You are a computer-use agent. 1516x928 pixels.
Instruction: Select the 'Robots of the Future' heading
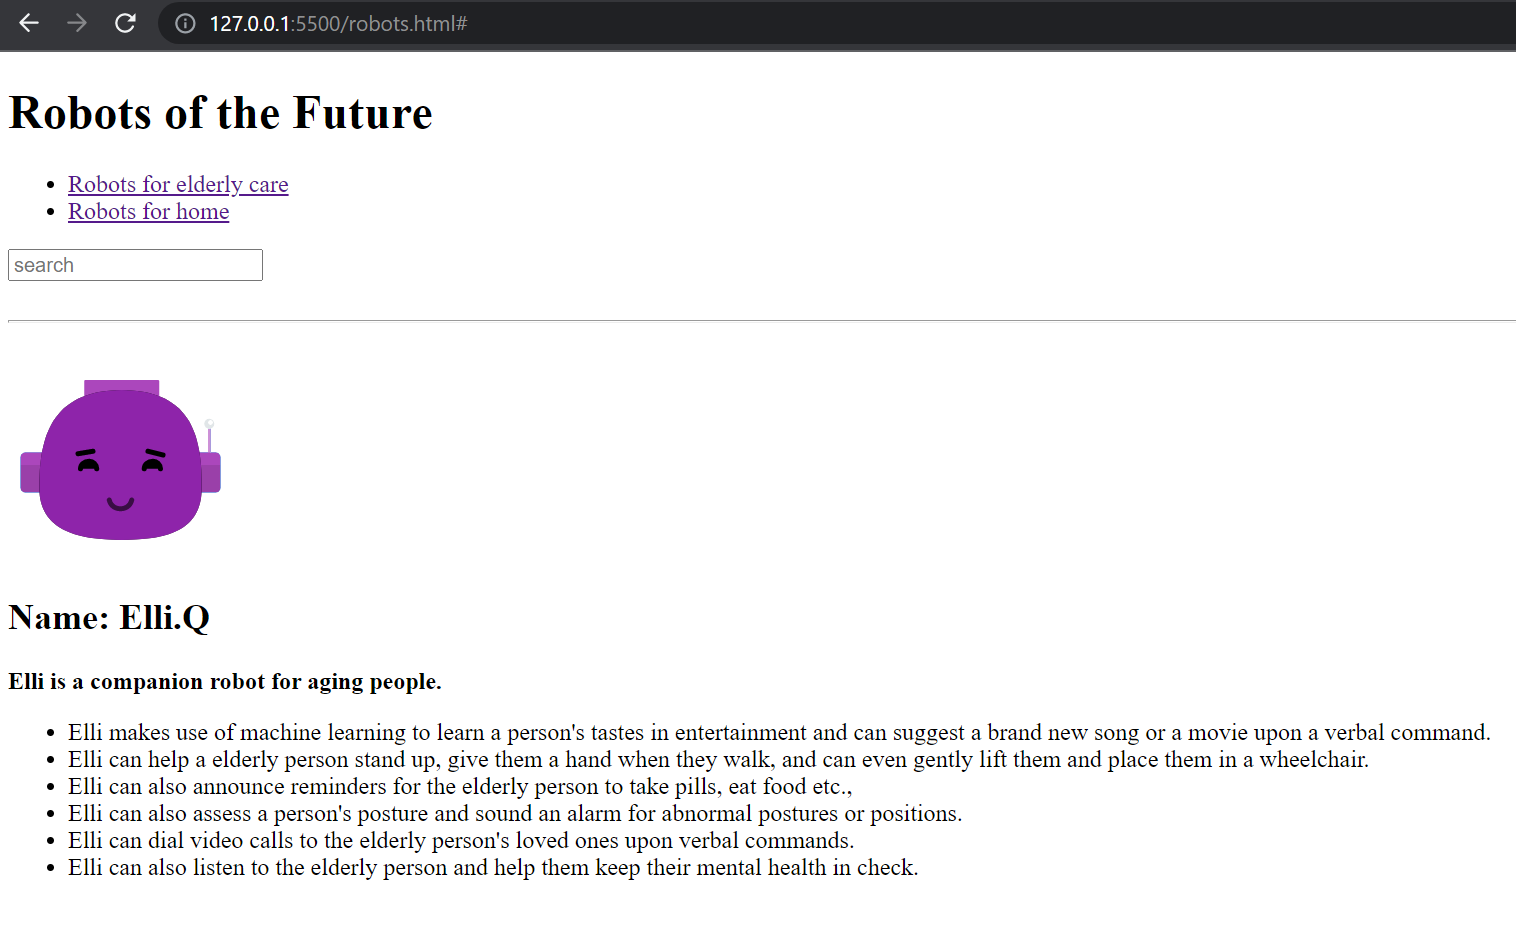[x=220, y=113]
